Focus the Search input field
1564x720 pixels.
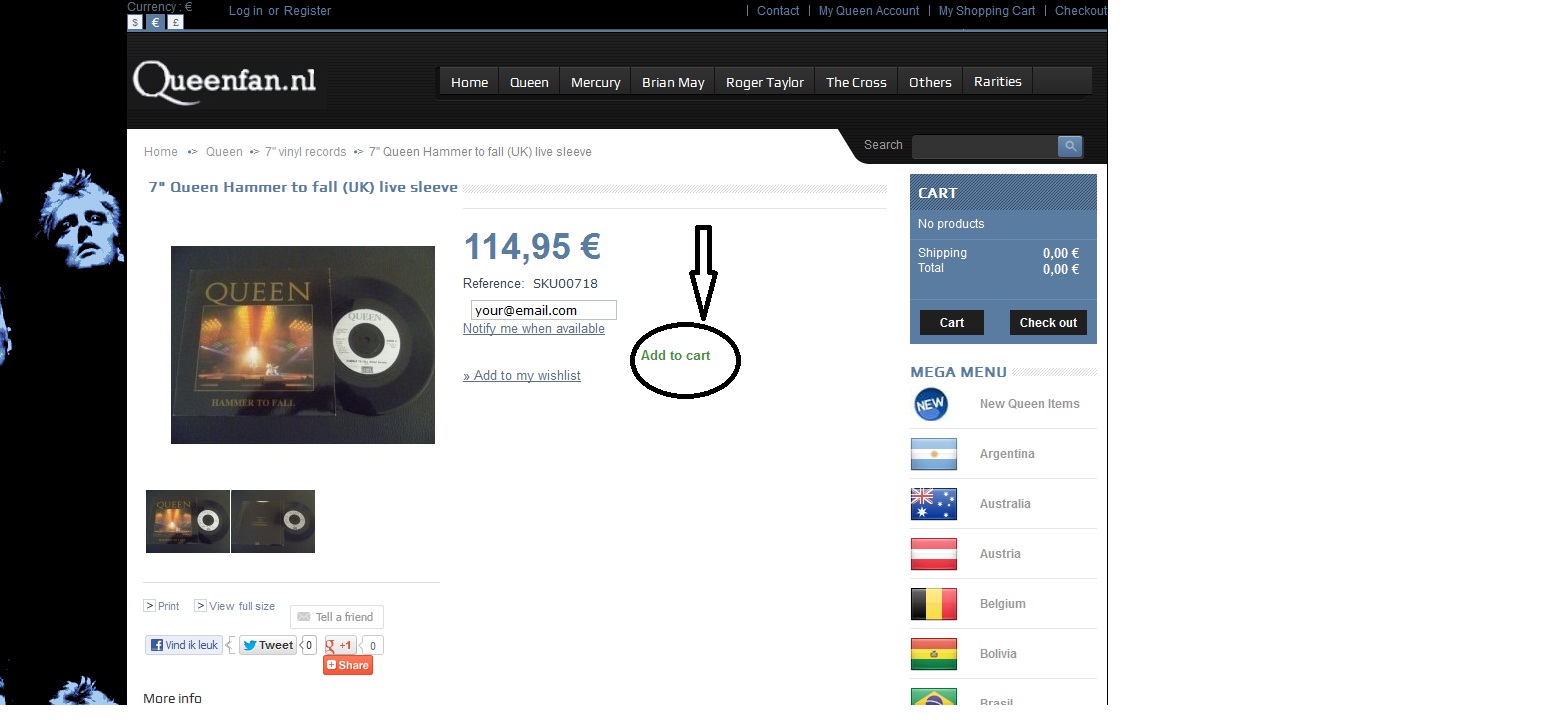[x=985, y=146]
